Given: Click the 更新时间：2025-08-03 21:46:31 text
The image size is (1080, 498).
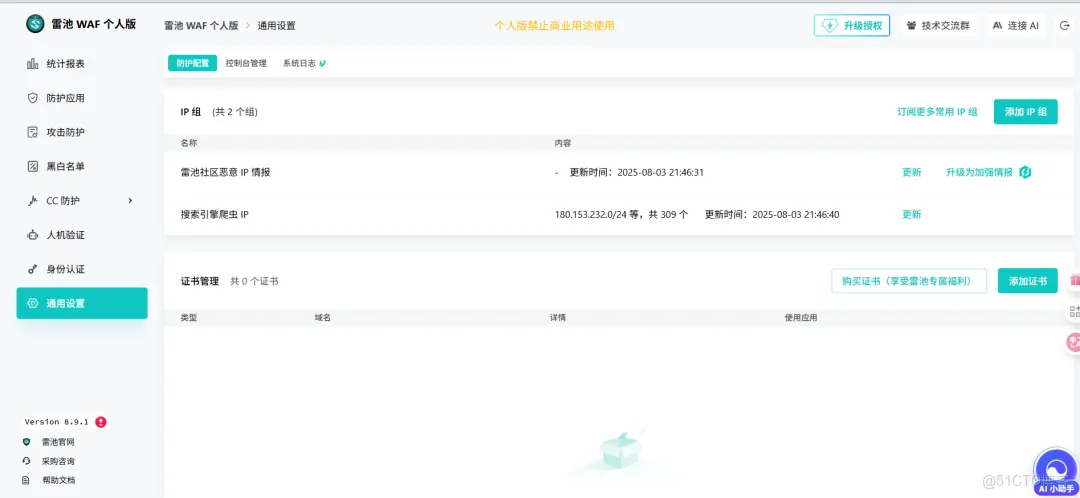Looking at the screenshot, I should click(x=636, y=172).
